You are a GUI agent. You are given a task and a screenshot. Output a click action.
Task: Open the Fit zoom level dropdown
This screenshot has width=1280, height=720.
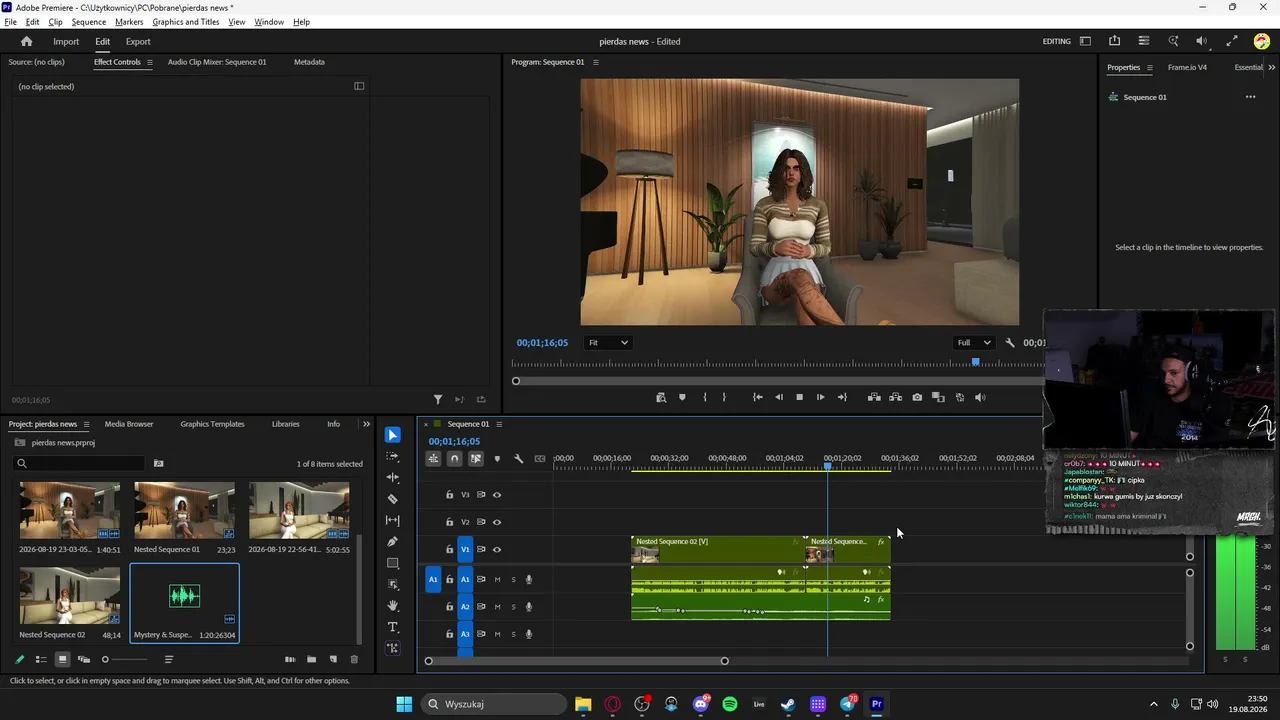[608, 343]
